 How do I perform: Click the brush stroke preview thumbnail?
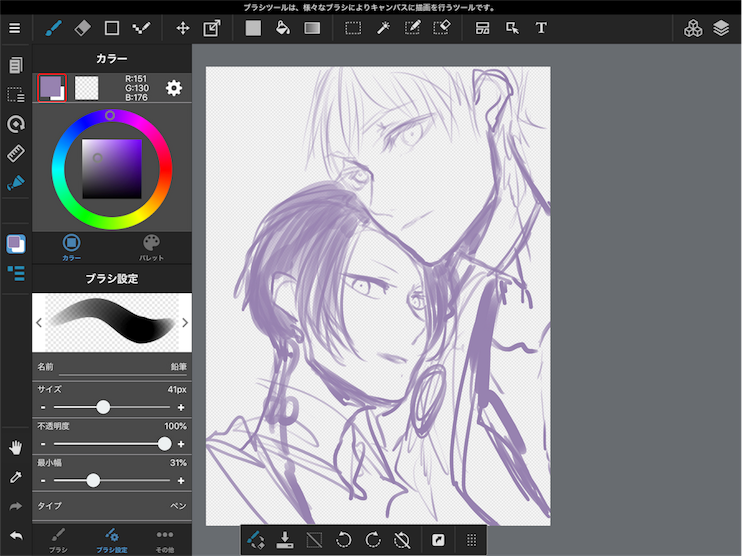112,322
